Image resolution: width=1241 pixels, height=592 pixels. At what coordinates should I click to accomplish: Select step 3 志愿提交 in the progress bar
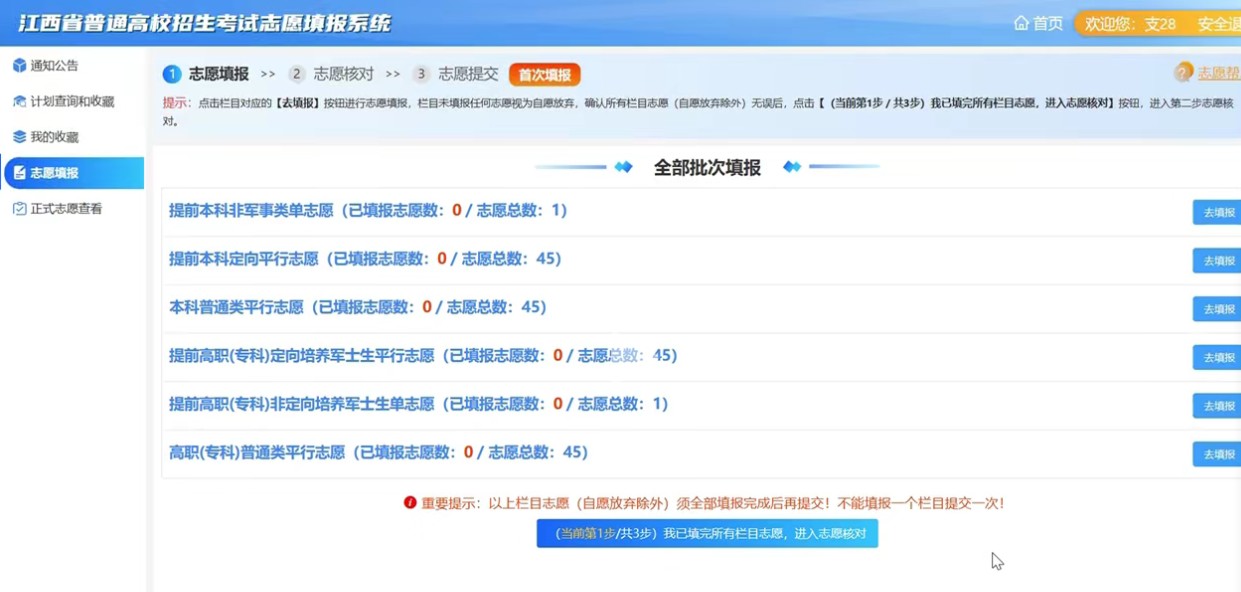(x=456, y=74)
